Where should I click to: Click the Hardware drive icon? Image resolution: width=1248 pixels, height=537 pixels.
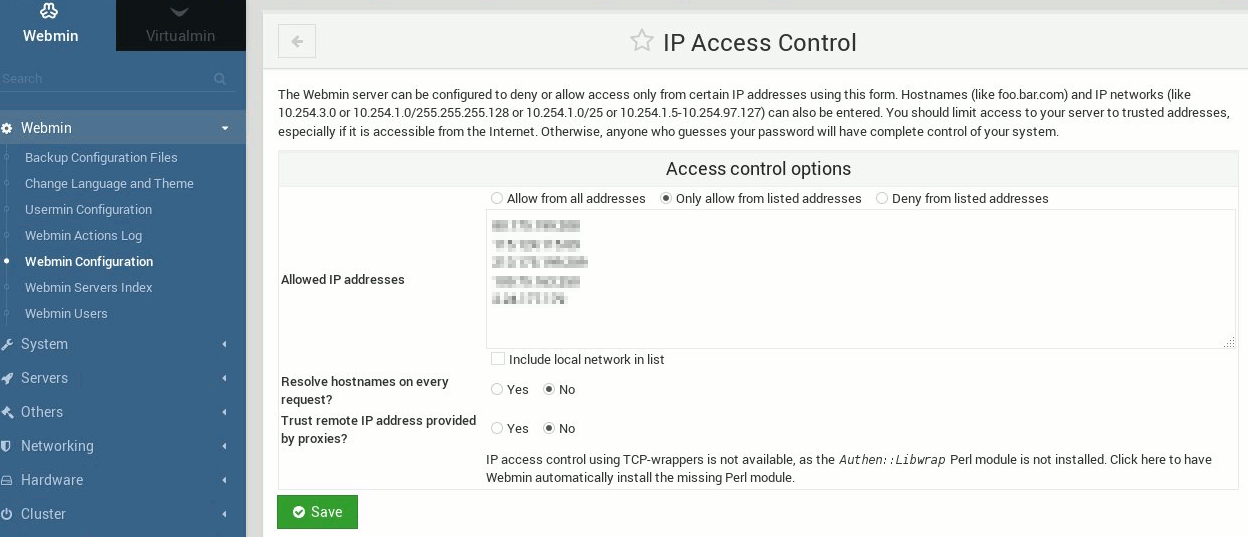7,480
